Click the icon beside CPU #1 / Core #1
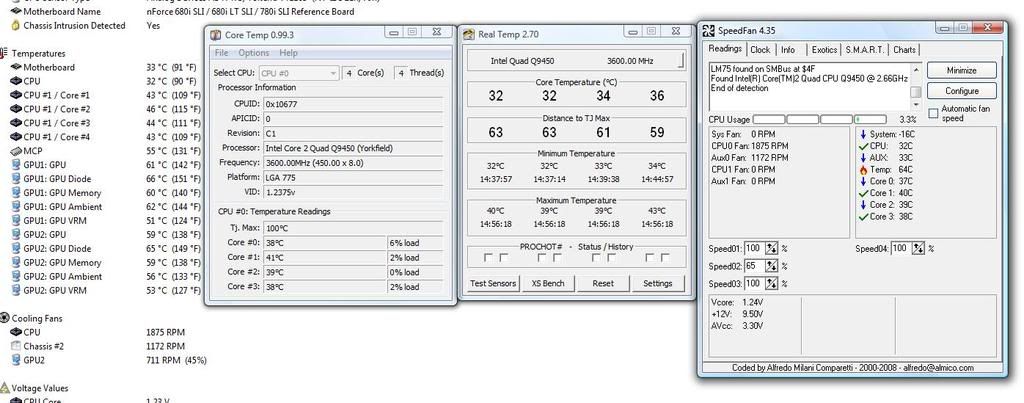This screenshot has width=1024, height=403. [x=16, y=95]
